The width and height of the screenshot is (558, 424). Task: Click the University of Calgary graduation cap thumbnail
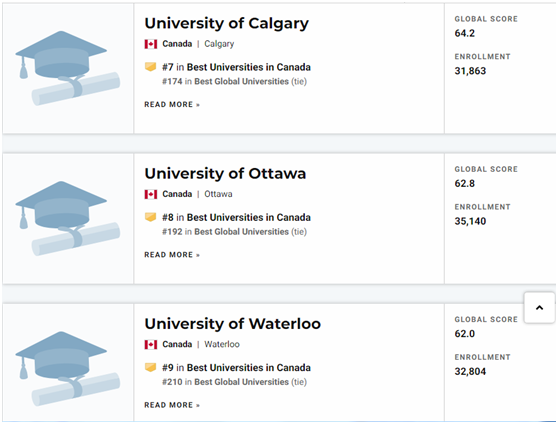click(68, 68)
